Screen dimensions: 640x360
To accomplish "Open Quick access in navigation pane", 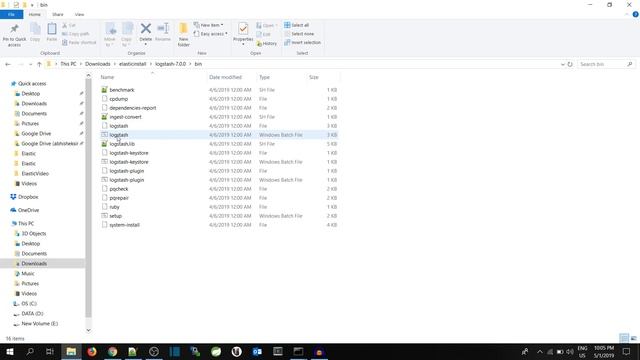I will click(x=32, y=84).
